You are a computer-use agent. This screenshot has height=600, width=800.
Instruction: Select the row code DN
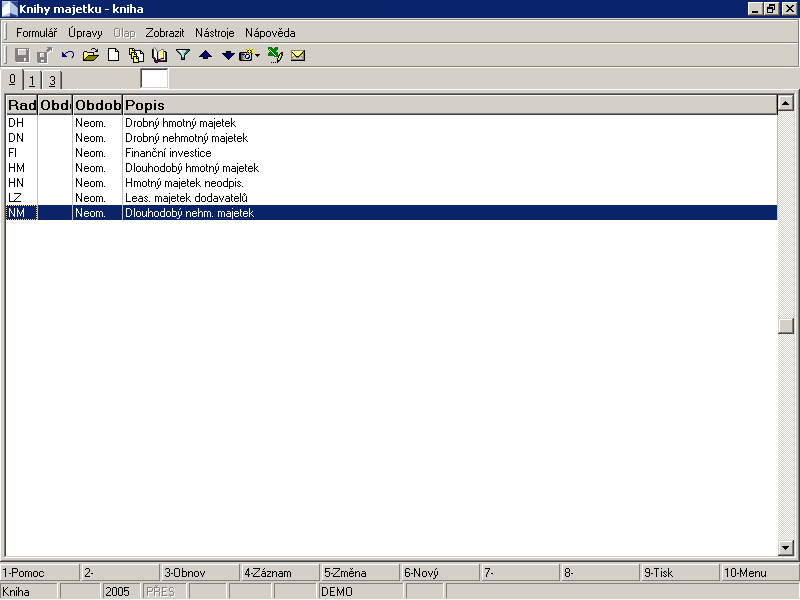click(x=16, y=138)
